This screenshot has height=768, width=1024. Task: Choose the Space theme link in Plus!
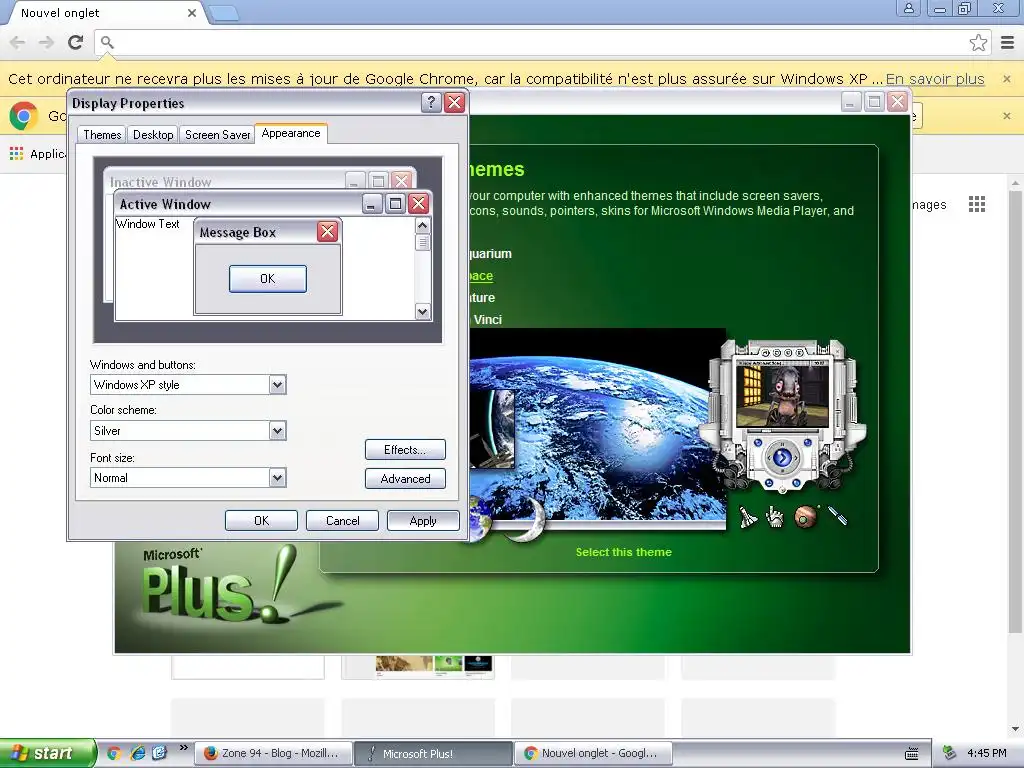pyautogui.click(x=481, y=276)
